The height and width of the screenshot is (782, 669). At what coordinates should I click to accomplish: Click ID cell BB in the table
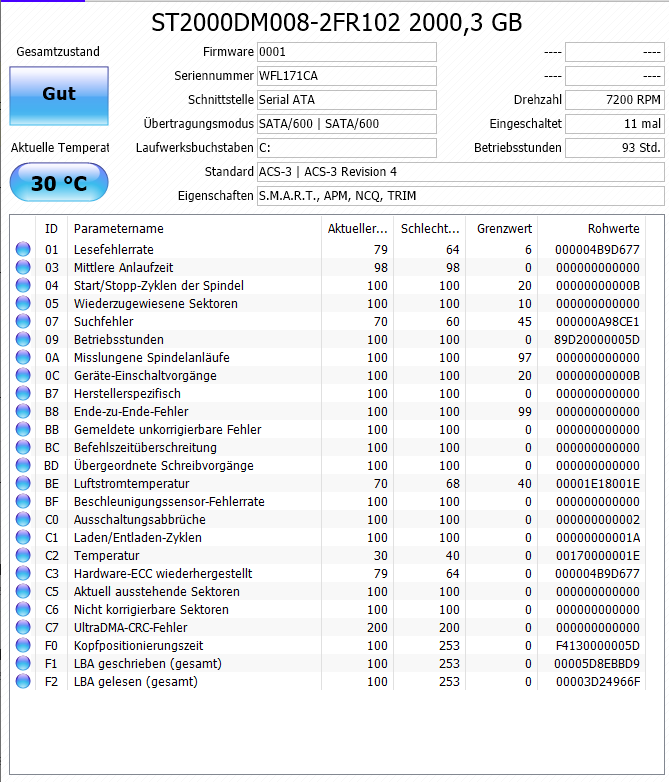pyautogui.click(x=52, y=429)
